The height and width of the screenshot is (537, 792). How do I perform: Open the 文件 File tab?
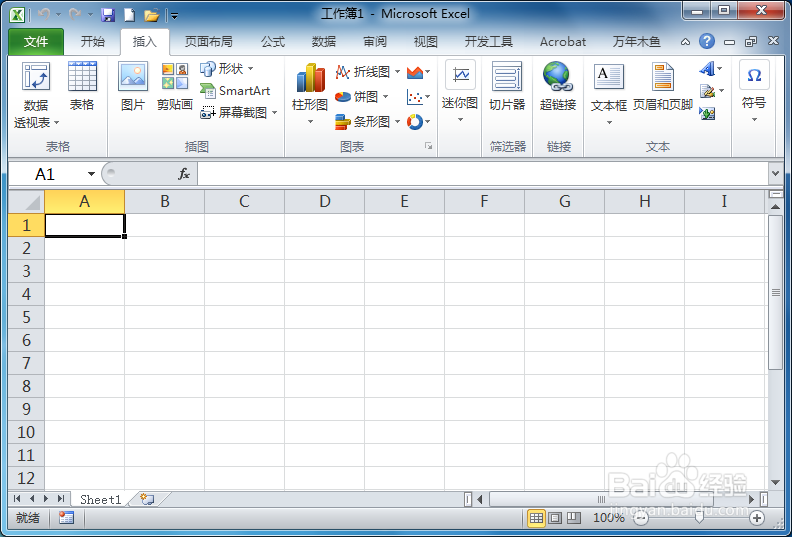pos(36,41)
